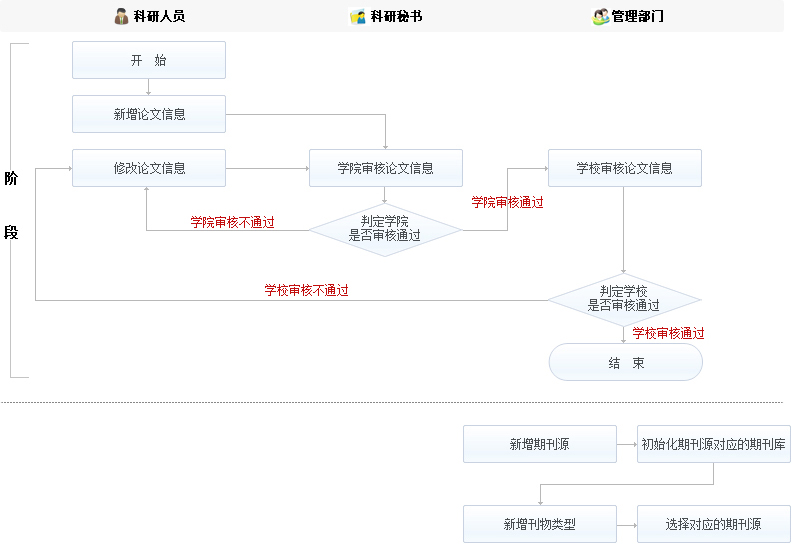This screenshot has height=556, width=802.
Task: Click the red 学院审核不通过 label
Action: pyautogui.click(x=232, y=222)
